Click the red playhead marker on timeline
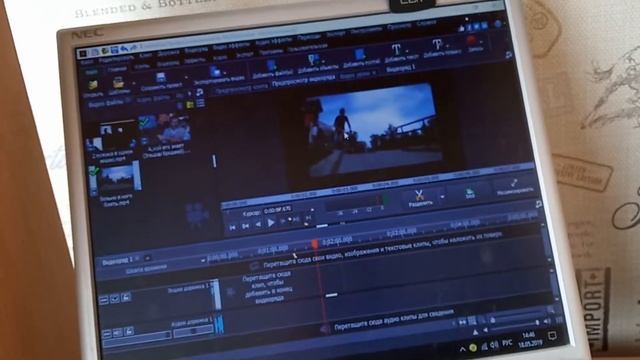Image resolution: width=640 pixels, height=360 pixels. pyautogui.click(x=315, y=244)
